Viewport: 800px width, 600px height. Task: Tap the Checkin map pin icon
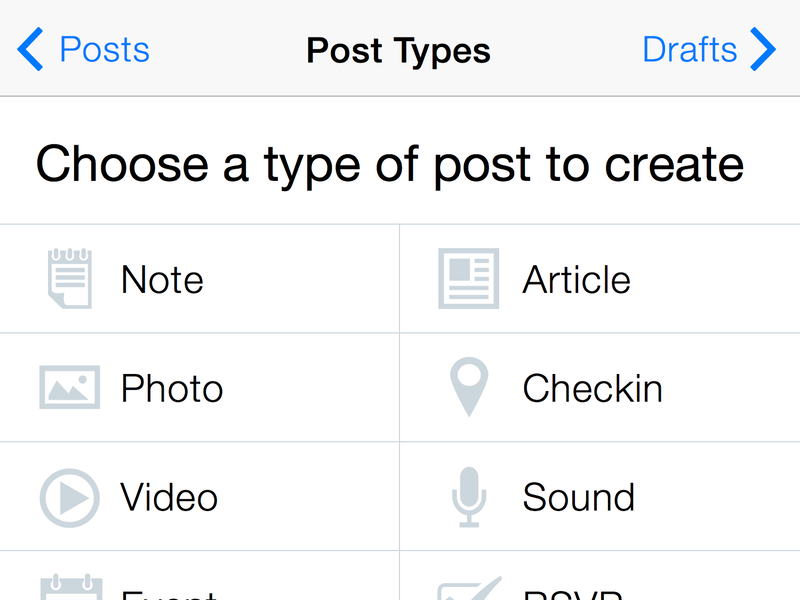(x=469, y=387)
